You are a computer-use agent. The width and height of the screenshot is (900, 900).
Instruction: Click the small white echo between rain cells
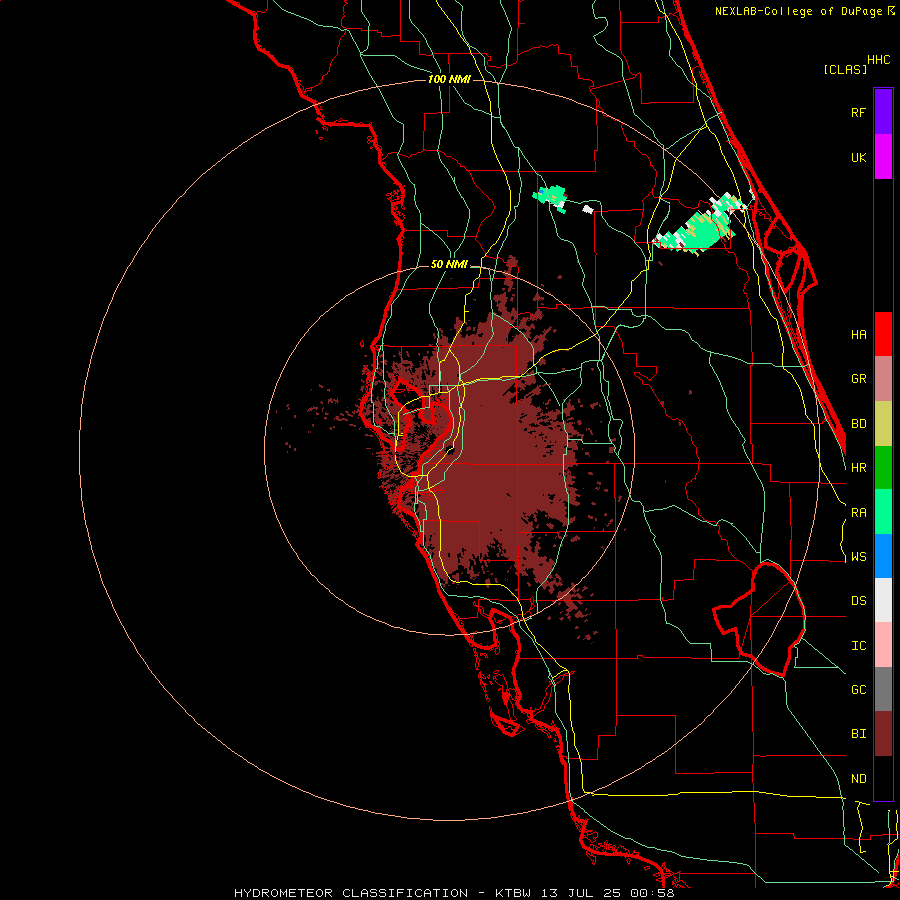pyautogui.click(x=588, y=208)
